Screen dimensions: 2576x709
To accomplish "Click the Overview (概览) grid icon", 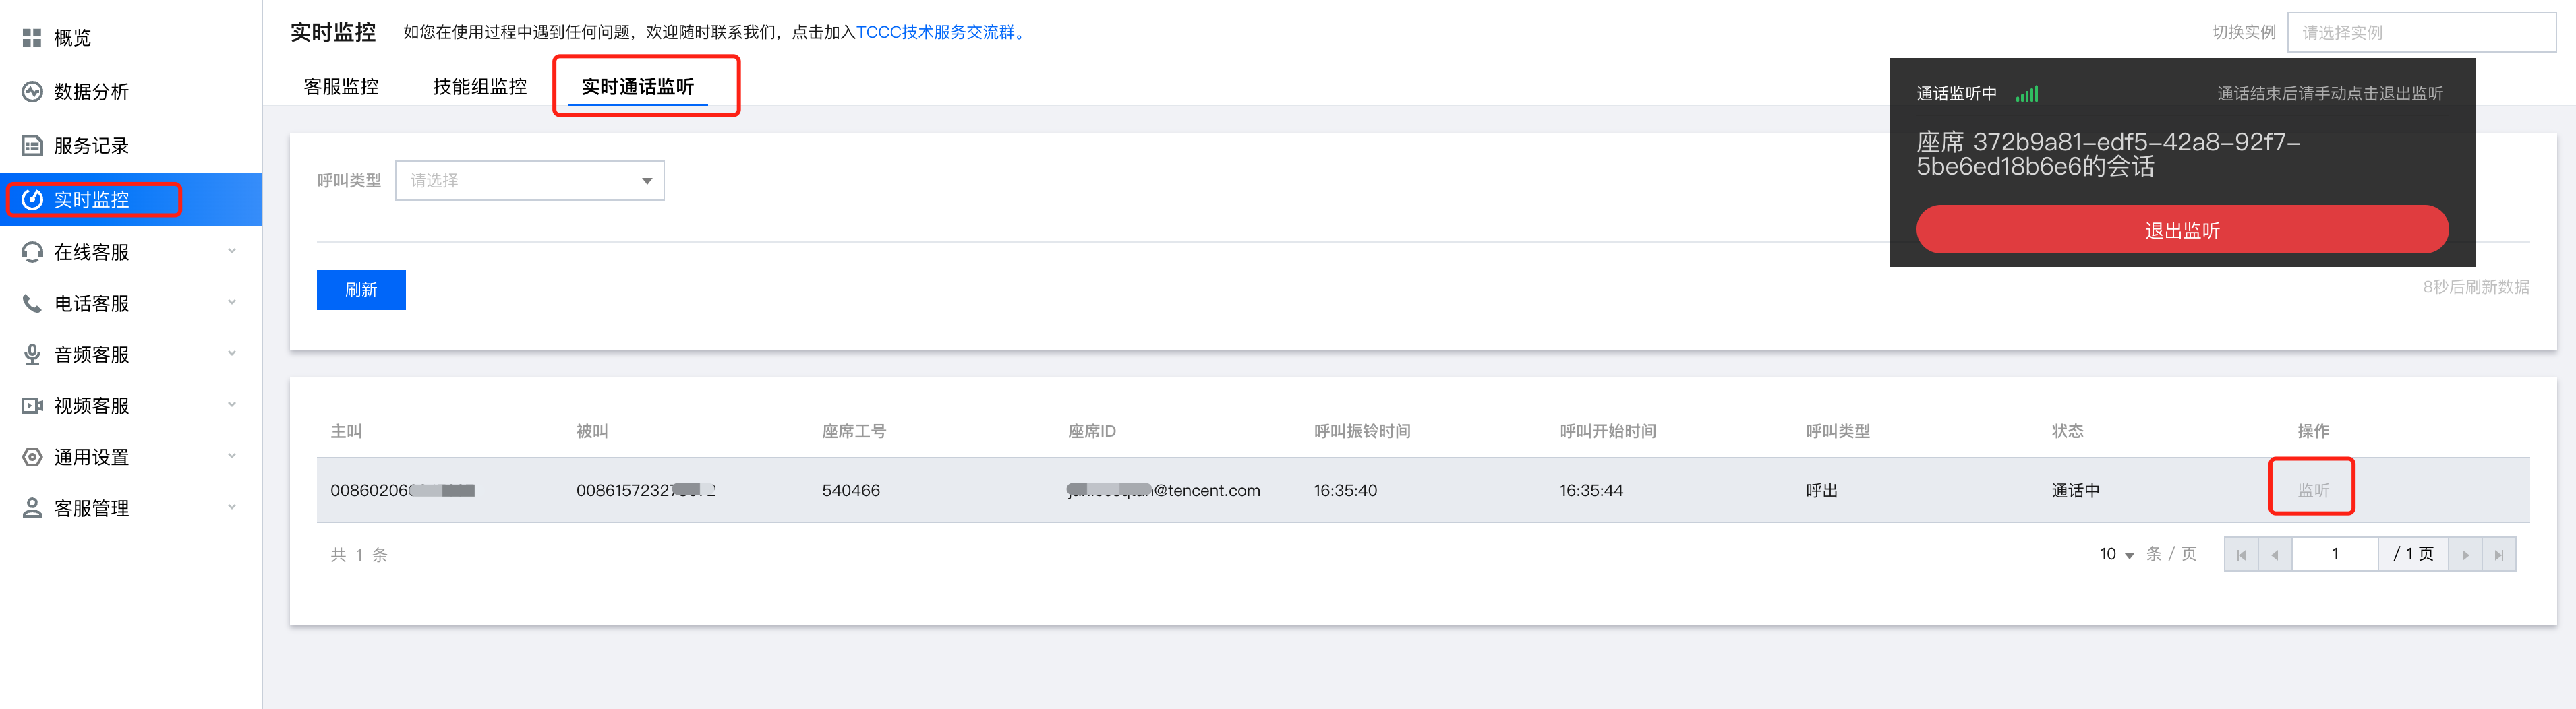I will [32, 38].
